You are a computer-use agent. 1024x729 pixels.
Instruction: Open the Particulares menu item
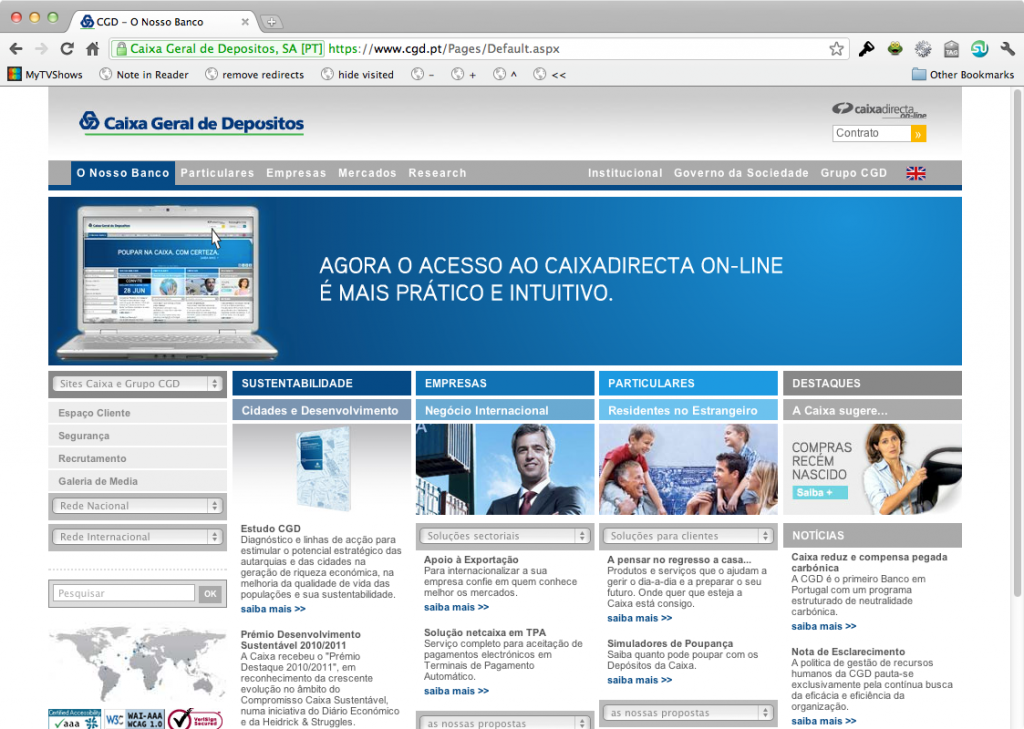(217, 173)
